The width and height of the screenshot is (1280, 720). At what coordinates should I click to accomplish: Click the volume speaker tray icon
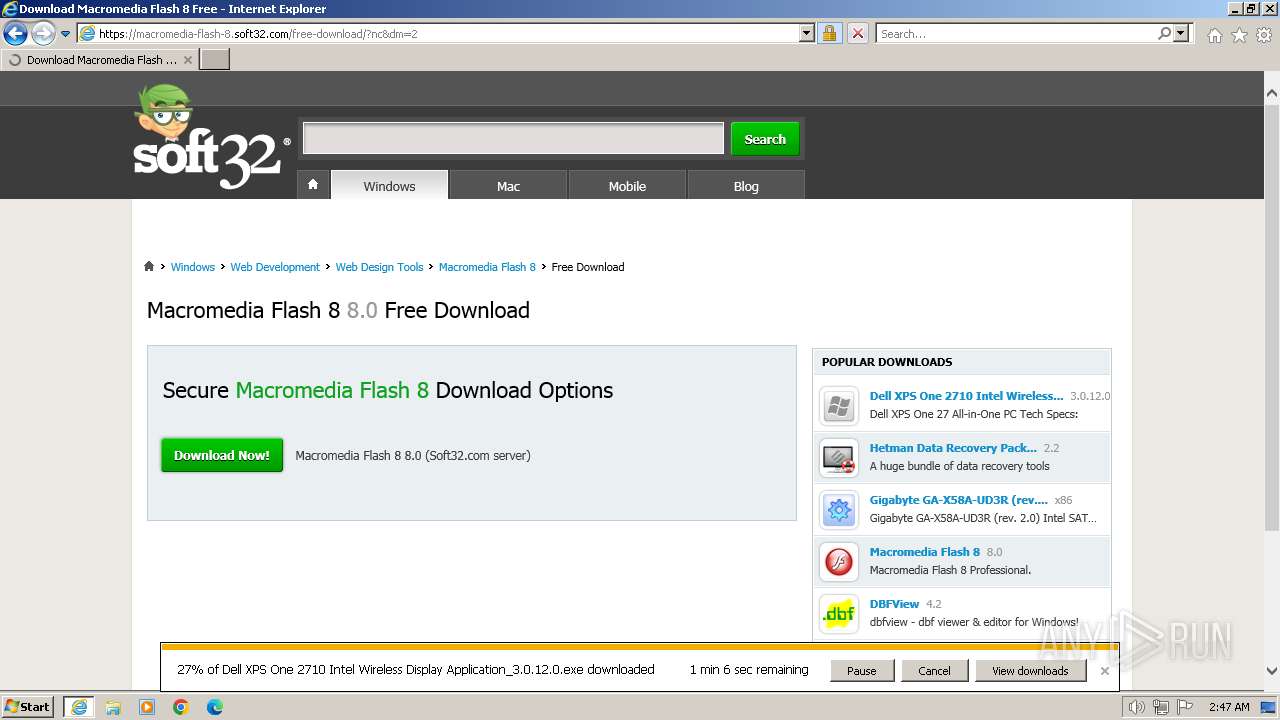coord(1136,707)
